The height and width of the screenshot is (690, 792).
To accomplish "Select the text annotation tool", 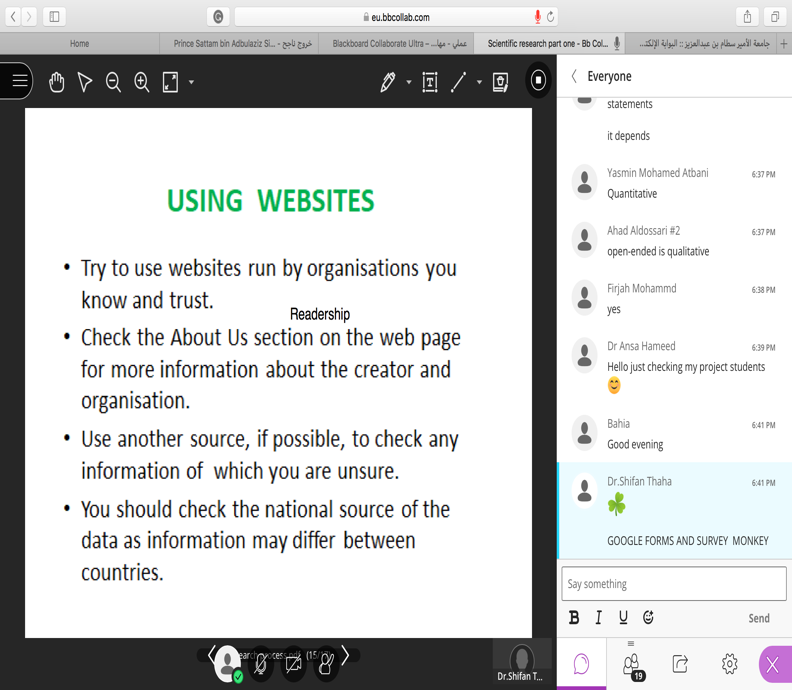I will click(430, 82).
